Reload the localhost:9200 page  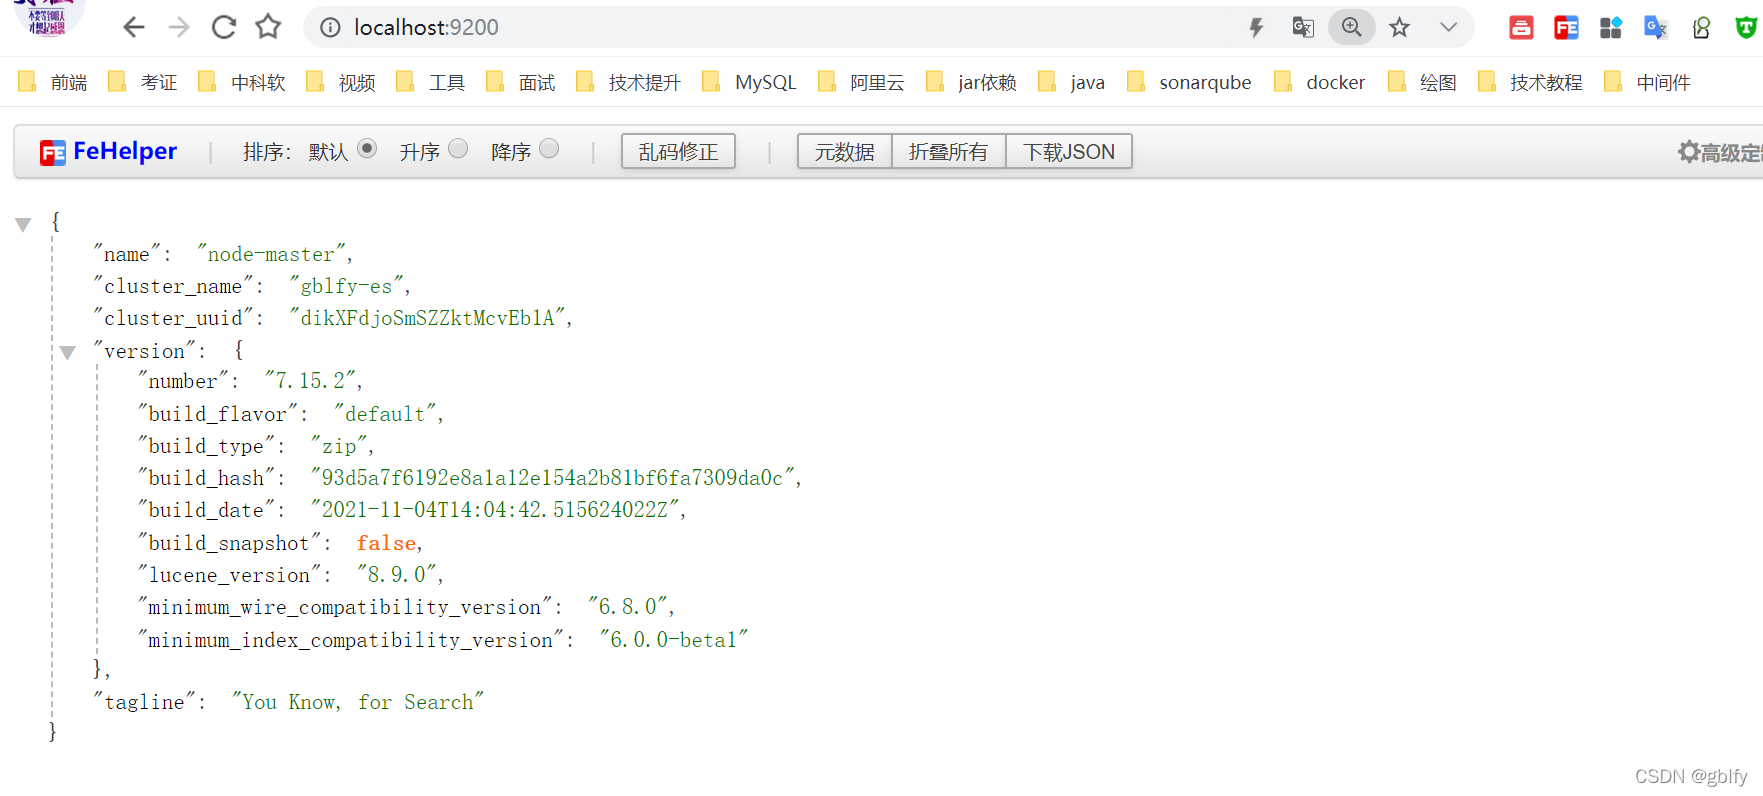click(224, 27)
